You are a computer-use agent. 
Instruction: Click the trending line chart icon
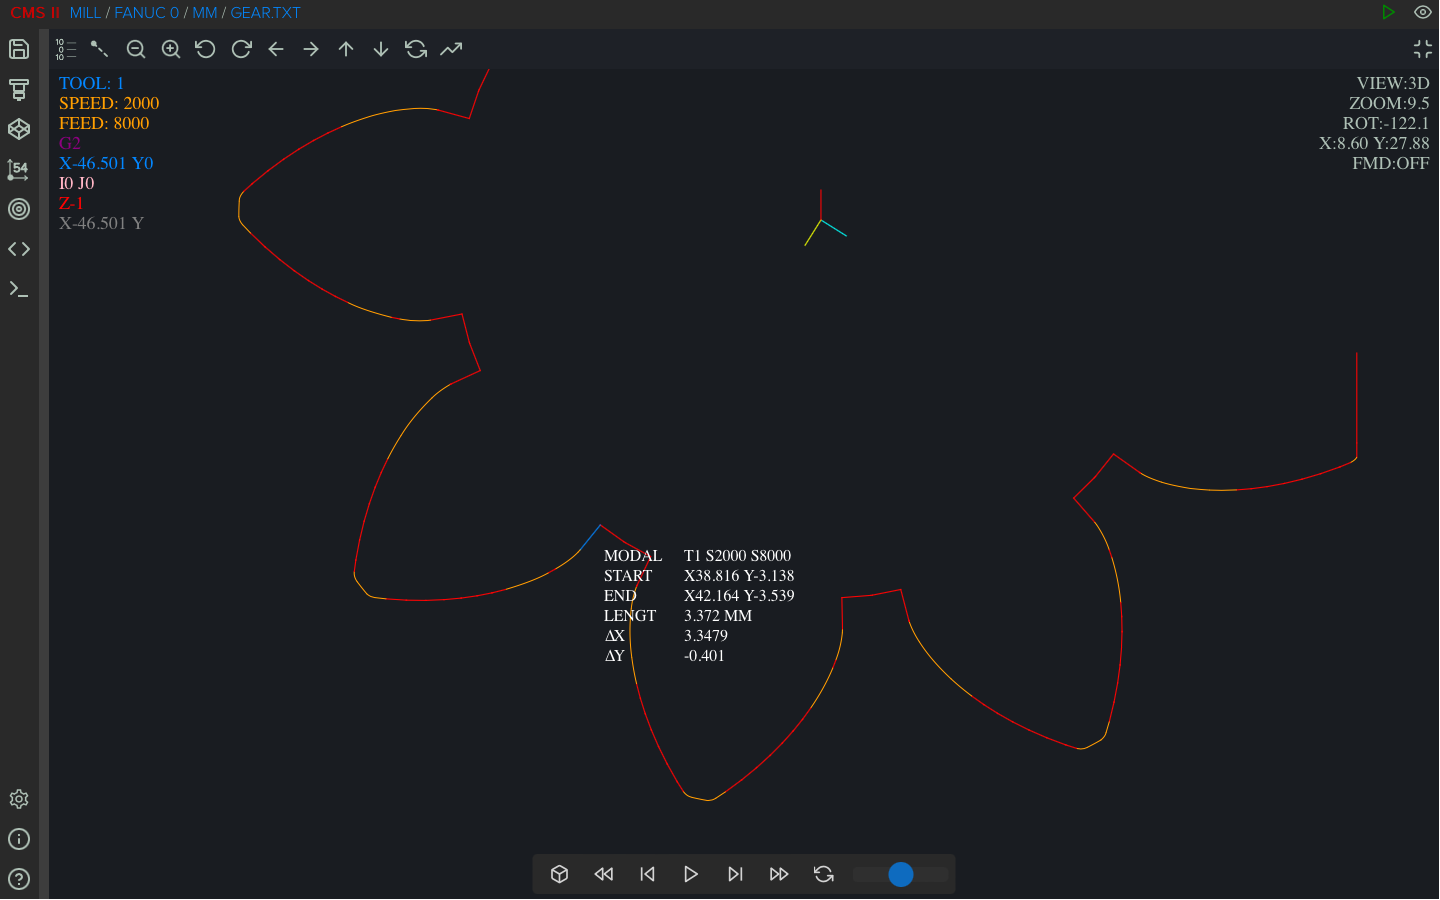[x=451, y=49]
